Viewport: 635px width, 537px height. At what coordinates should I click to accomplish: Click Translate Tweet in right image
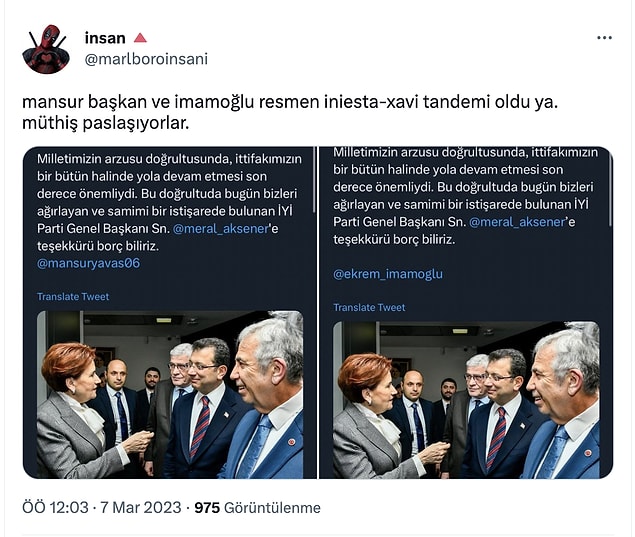pos(369,308)
